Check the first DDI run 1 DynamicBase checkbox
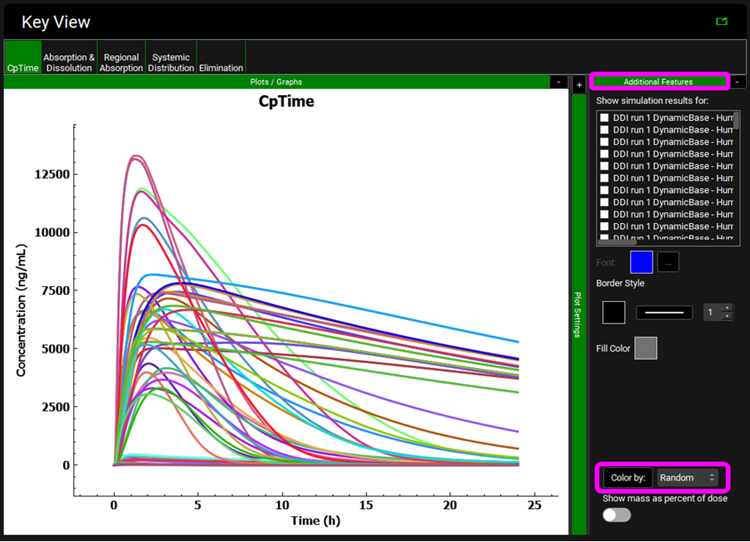 pyautogui.click(x=604, y=118)
